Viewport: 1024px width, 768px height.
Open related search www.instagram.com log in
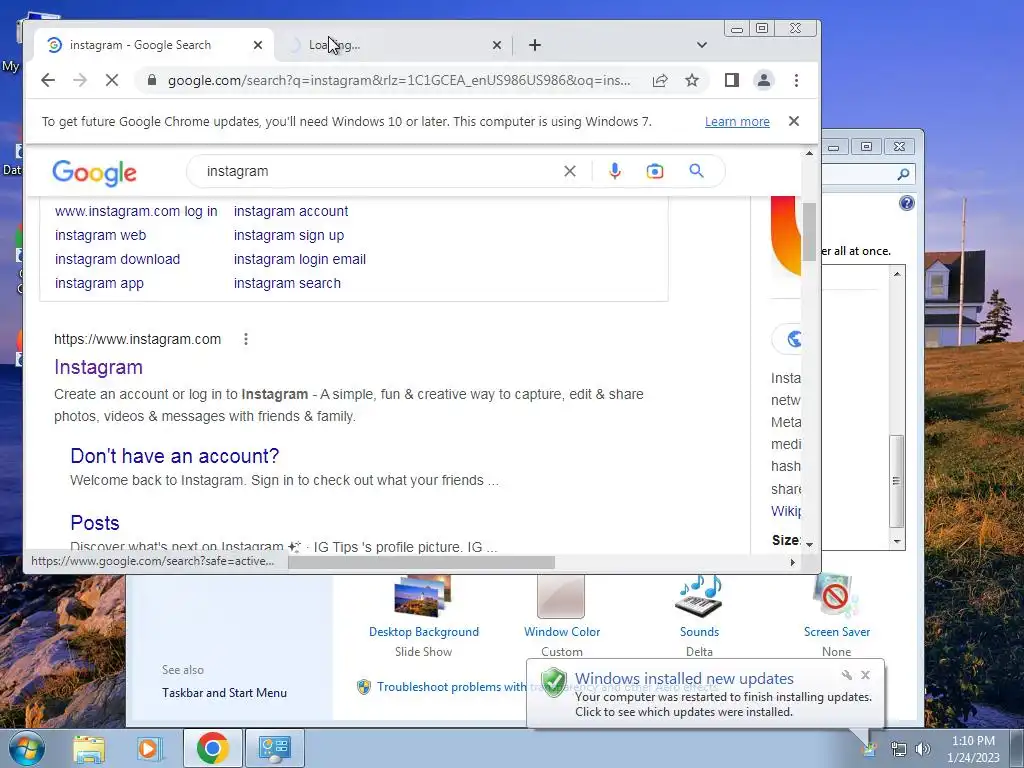(136, 211)
